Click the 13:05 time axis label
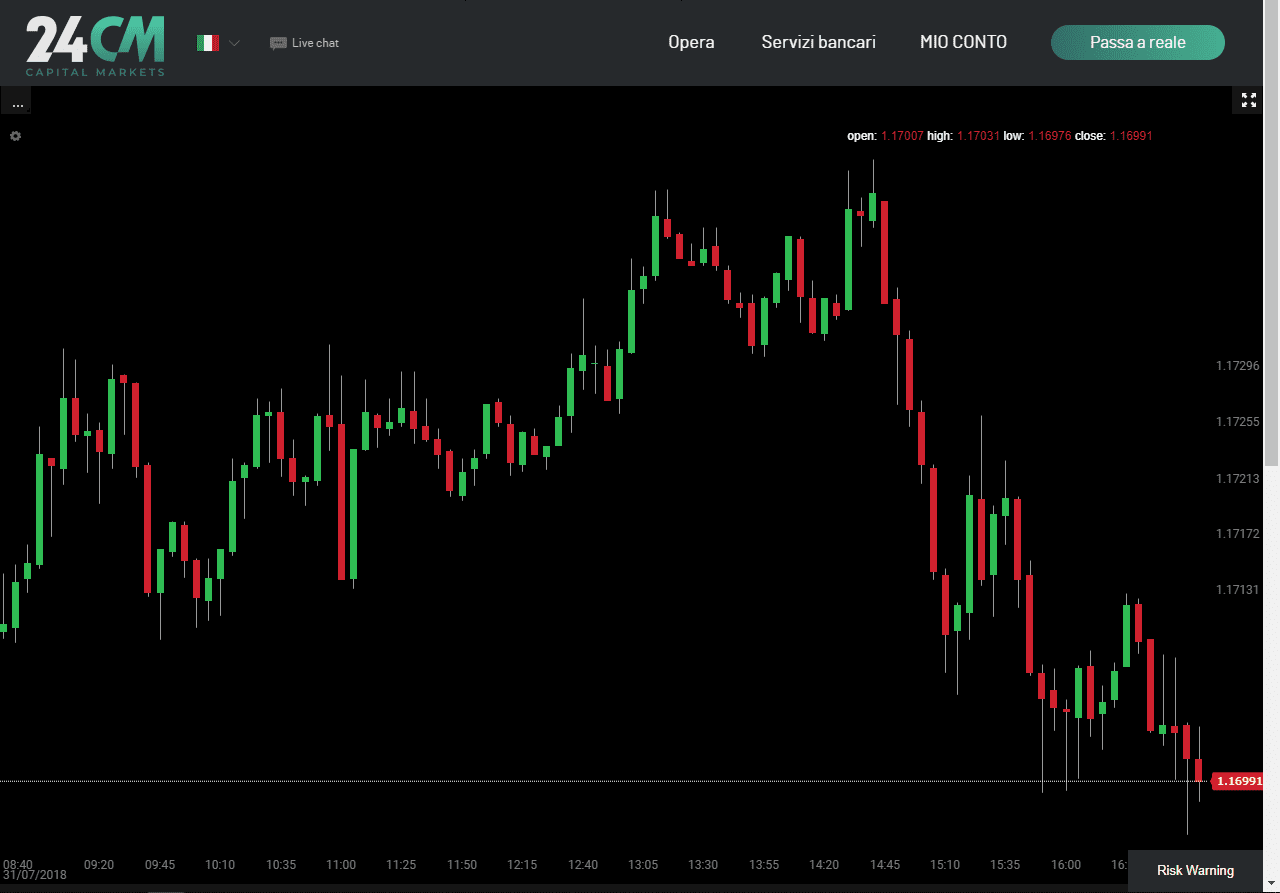The height and width of the screenshot is (893, 1280). coord(643,864)
